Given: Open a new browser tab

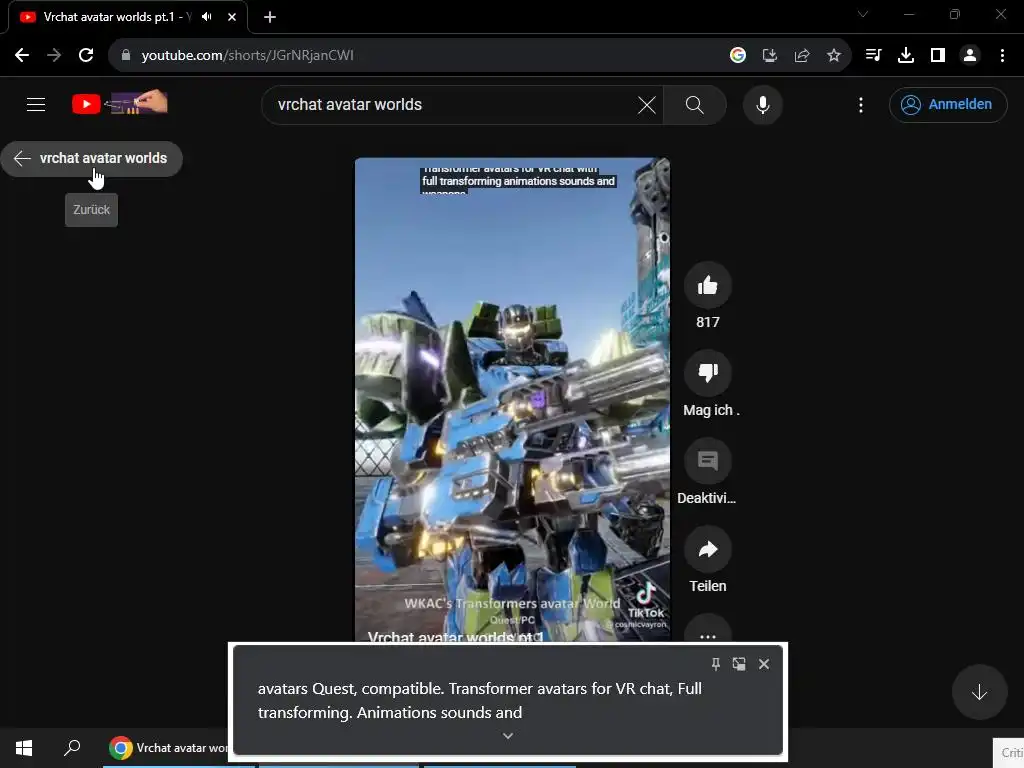Looking at the screenshot, I should pyautogui.click(x=270, y=17).
